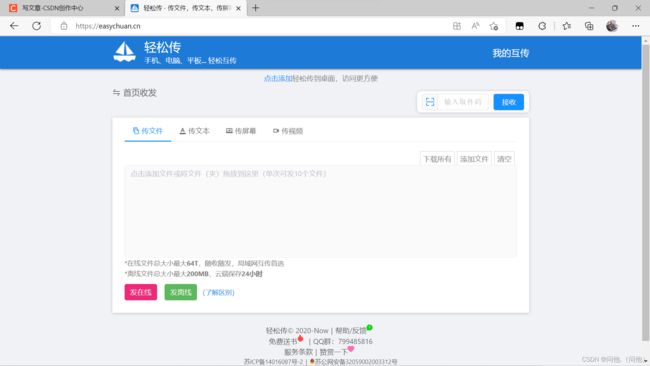The width and height of the screenshot is (650, 366).
Task: Go back with the browser back arrow
Action: coord(14,26)
